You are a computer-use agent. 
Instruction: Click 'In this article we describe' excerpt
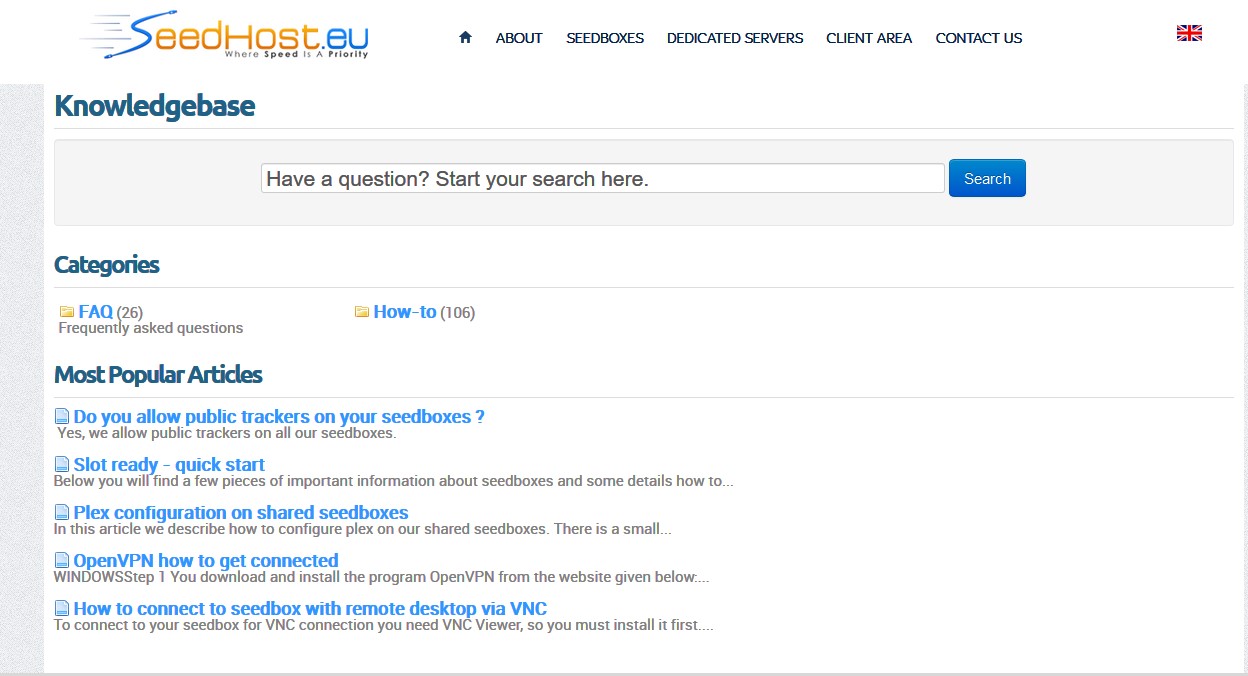[363, 529]
